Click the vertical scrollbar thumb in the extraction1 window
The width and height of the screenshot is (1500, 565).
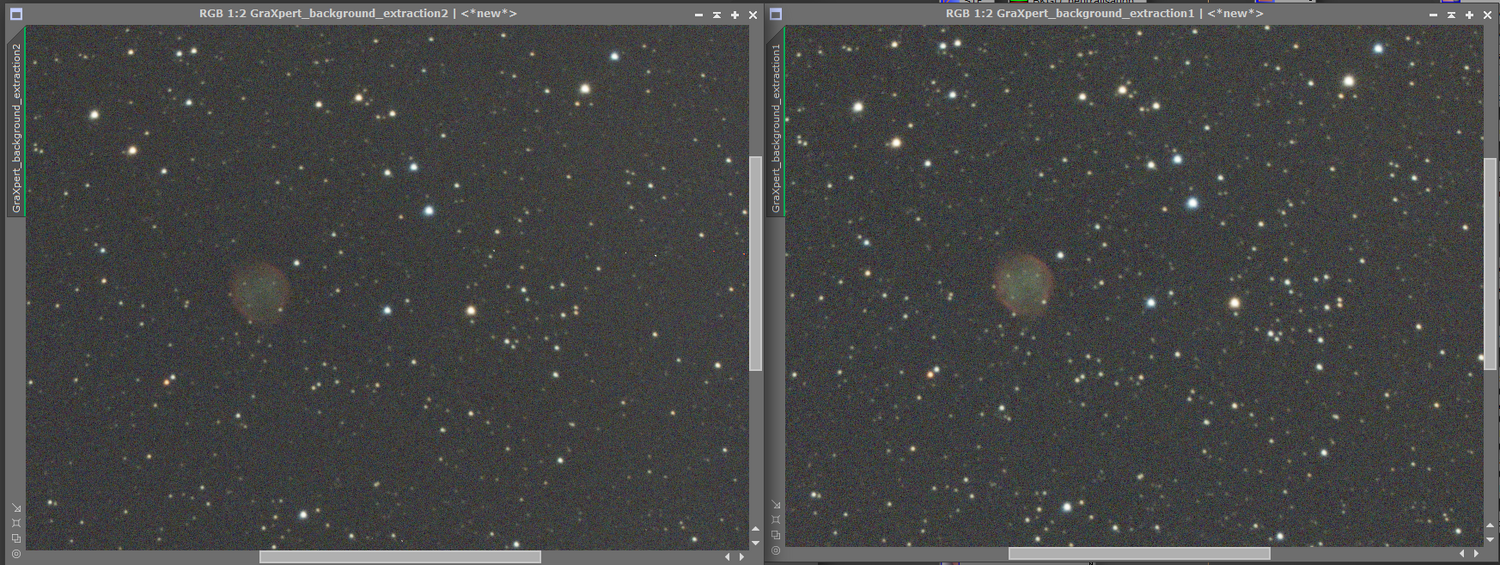click(1490, 263)
